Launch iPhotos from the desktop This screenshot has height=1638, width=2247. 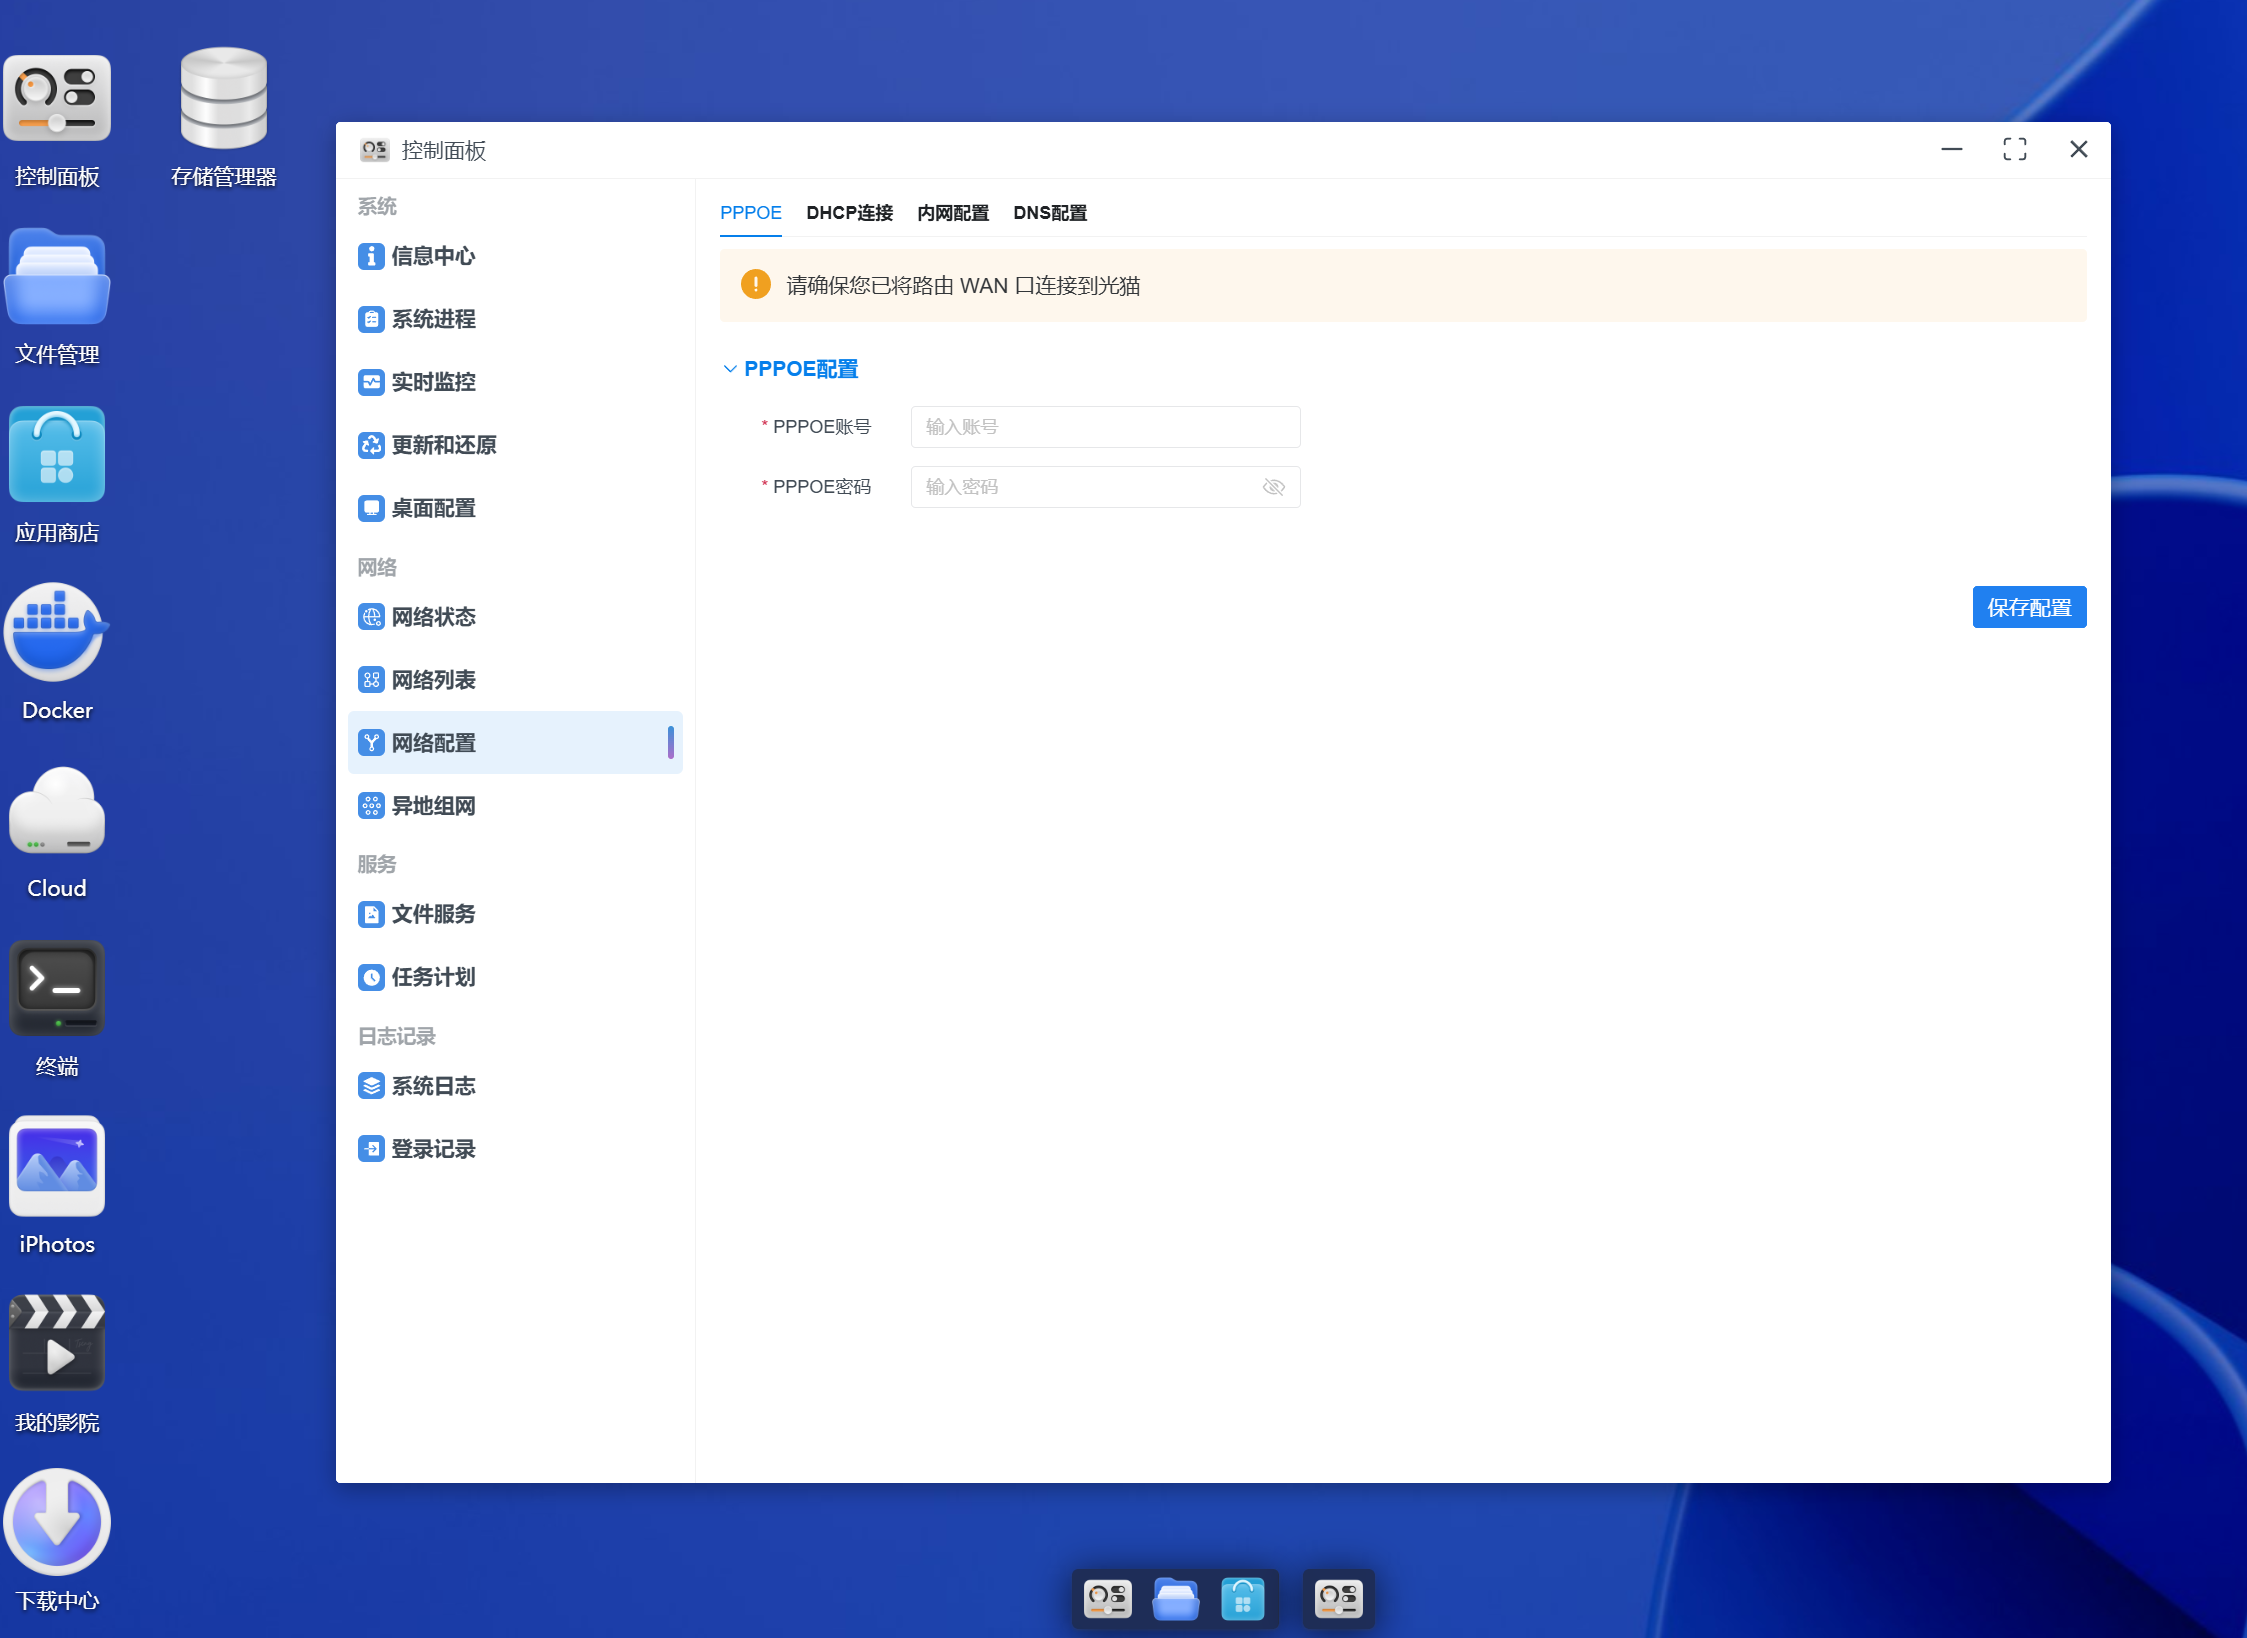(x=57, y=1168)
